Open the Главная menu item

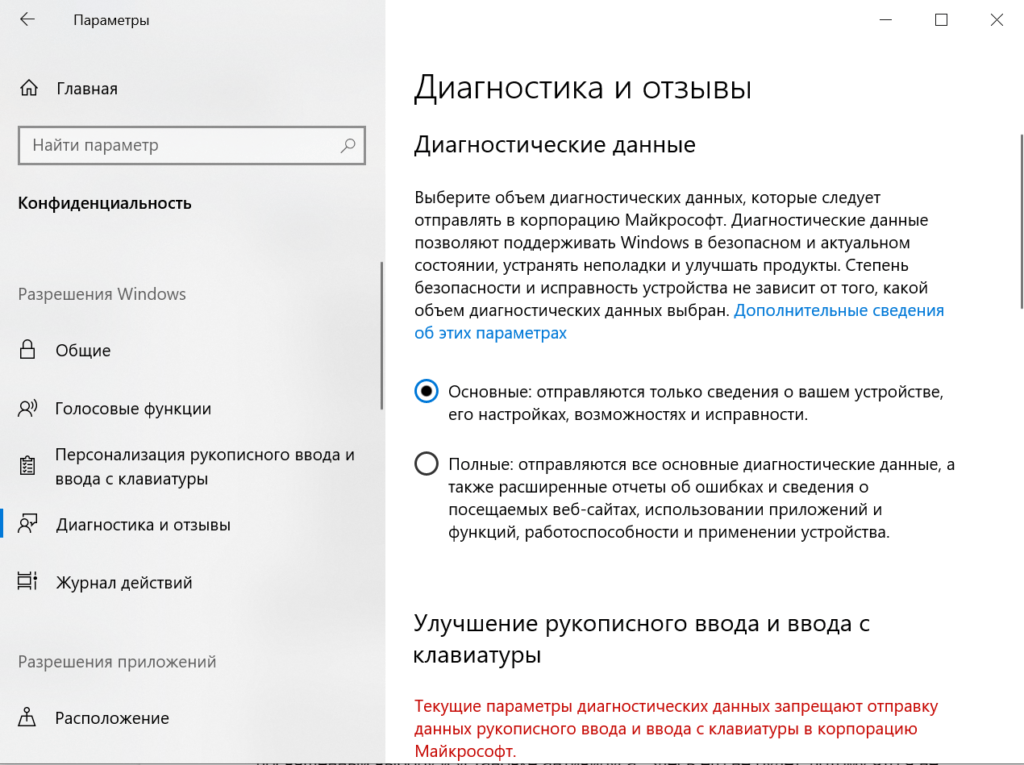tap(87, 88)
